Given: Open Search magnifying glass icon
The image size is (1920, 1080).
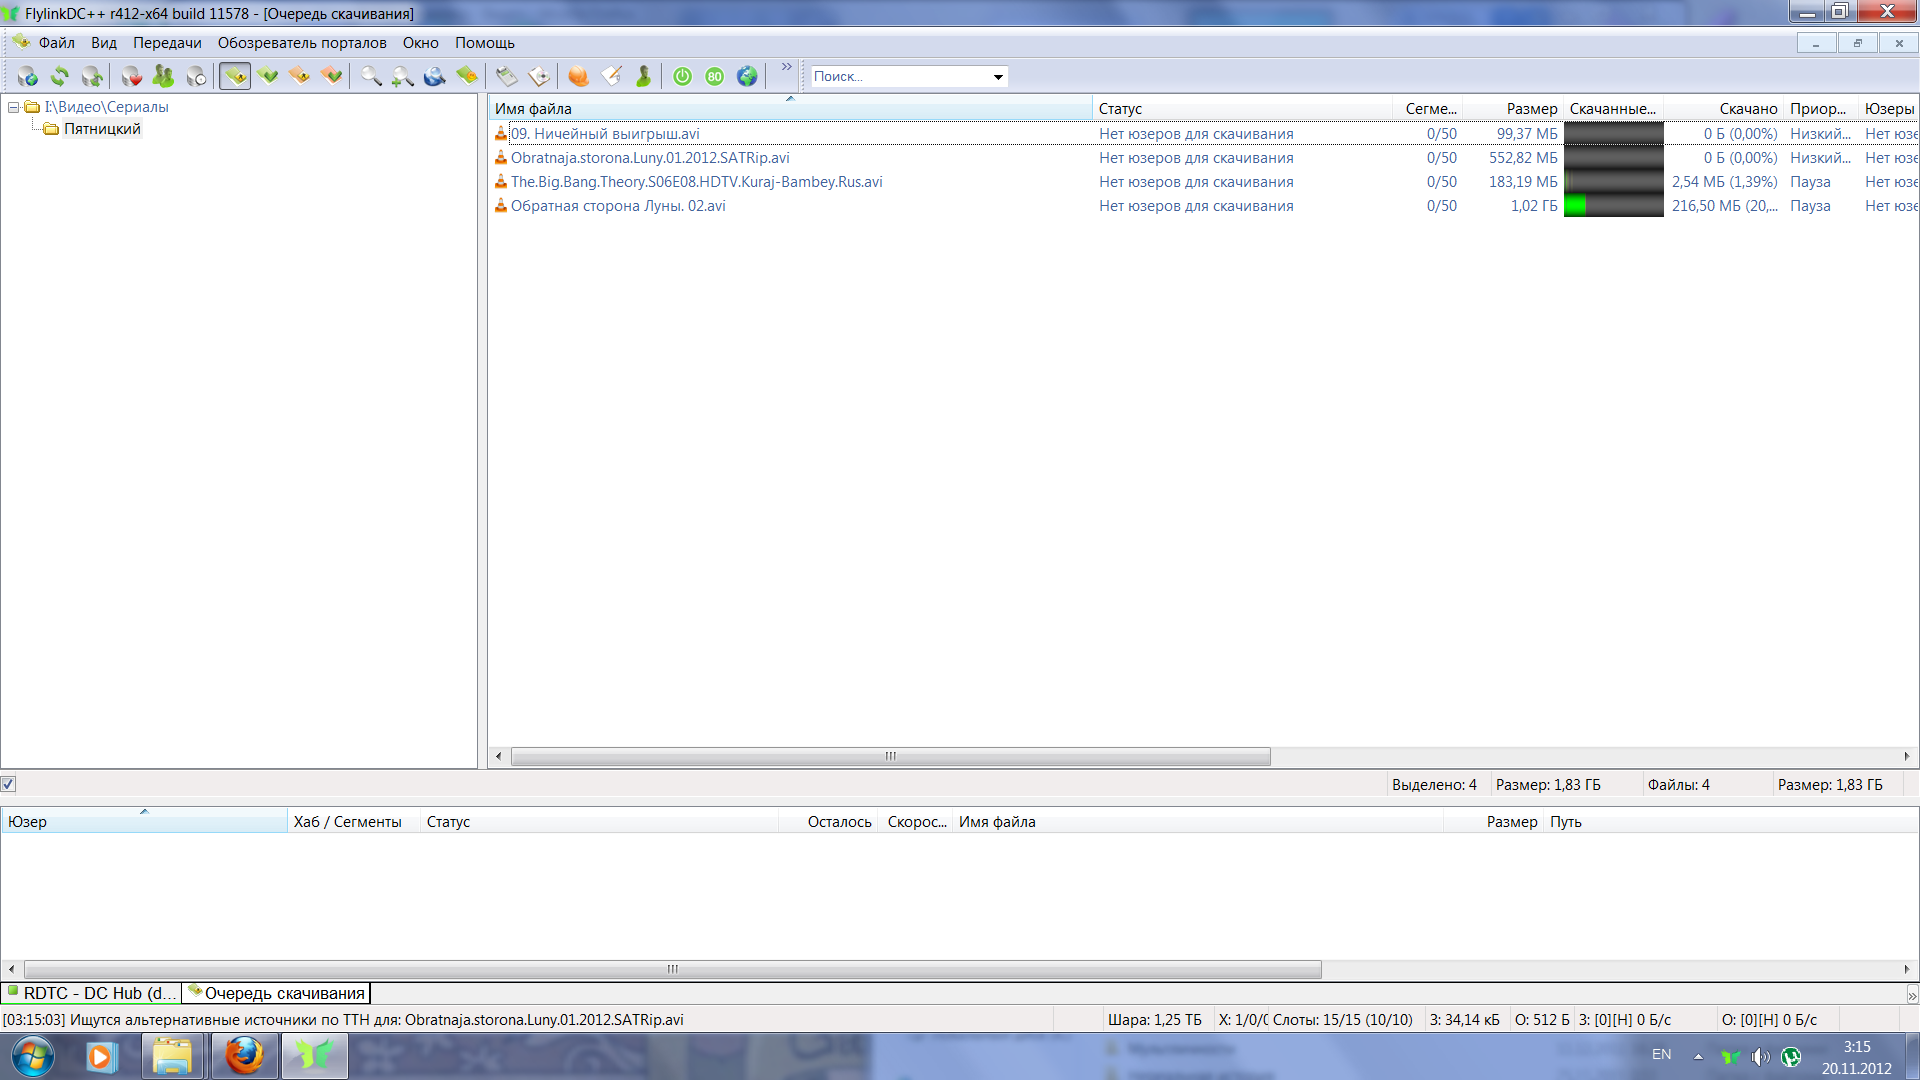Looking at the screenshot, I should point(371,76).
